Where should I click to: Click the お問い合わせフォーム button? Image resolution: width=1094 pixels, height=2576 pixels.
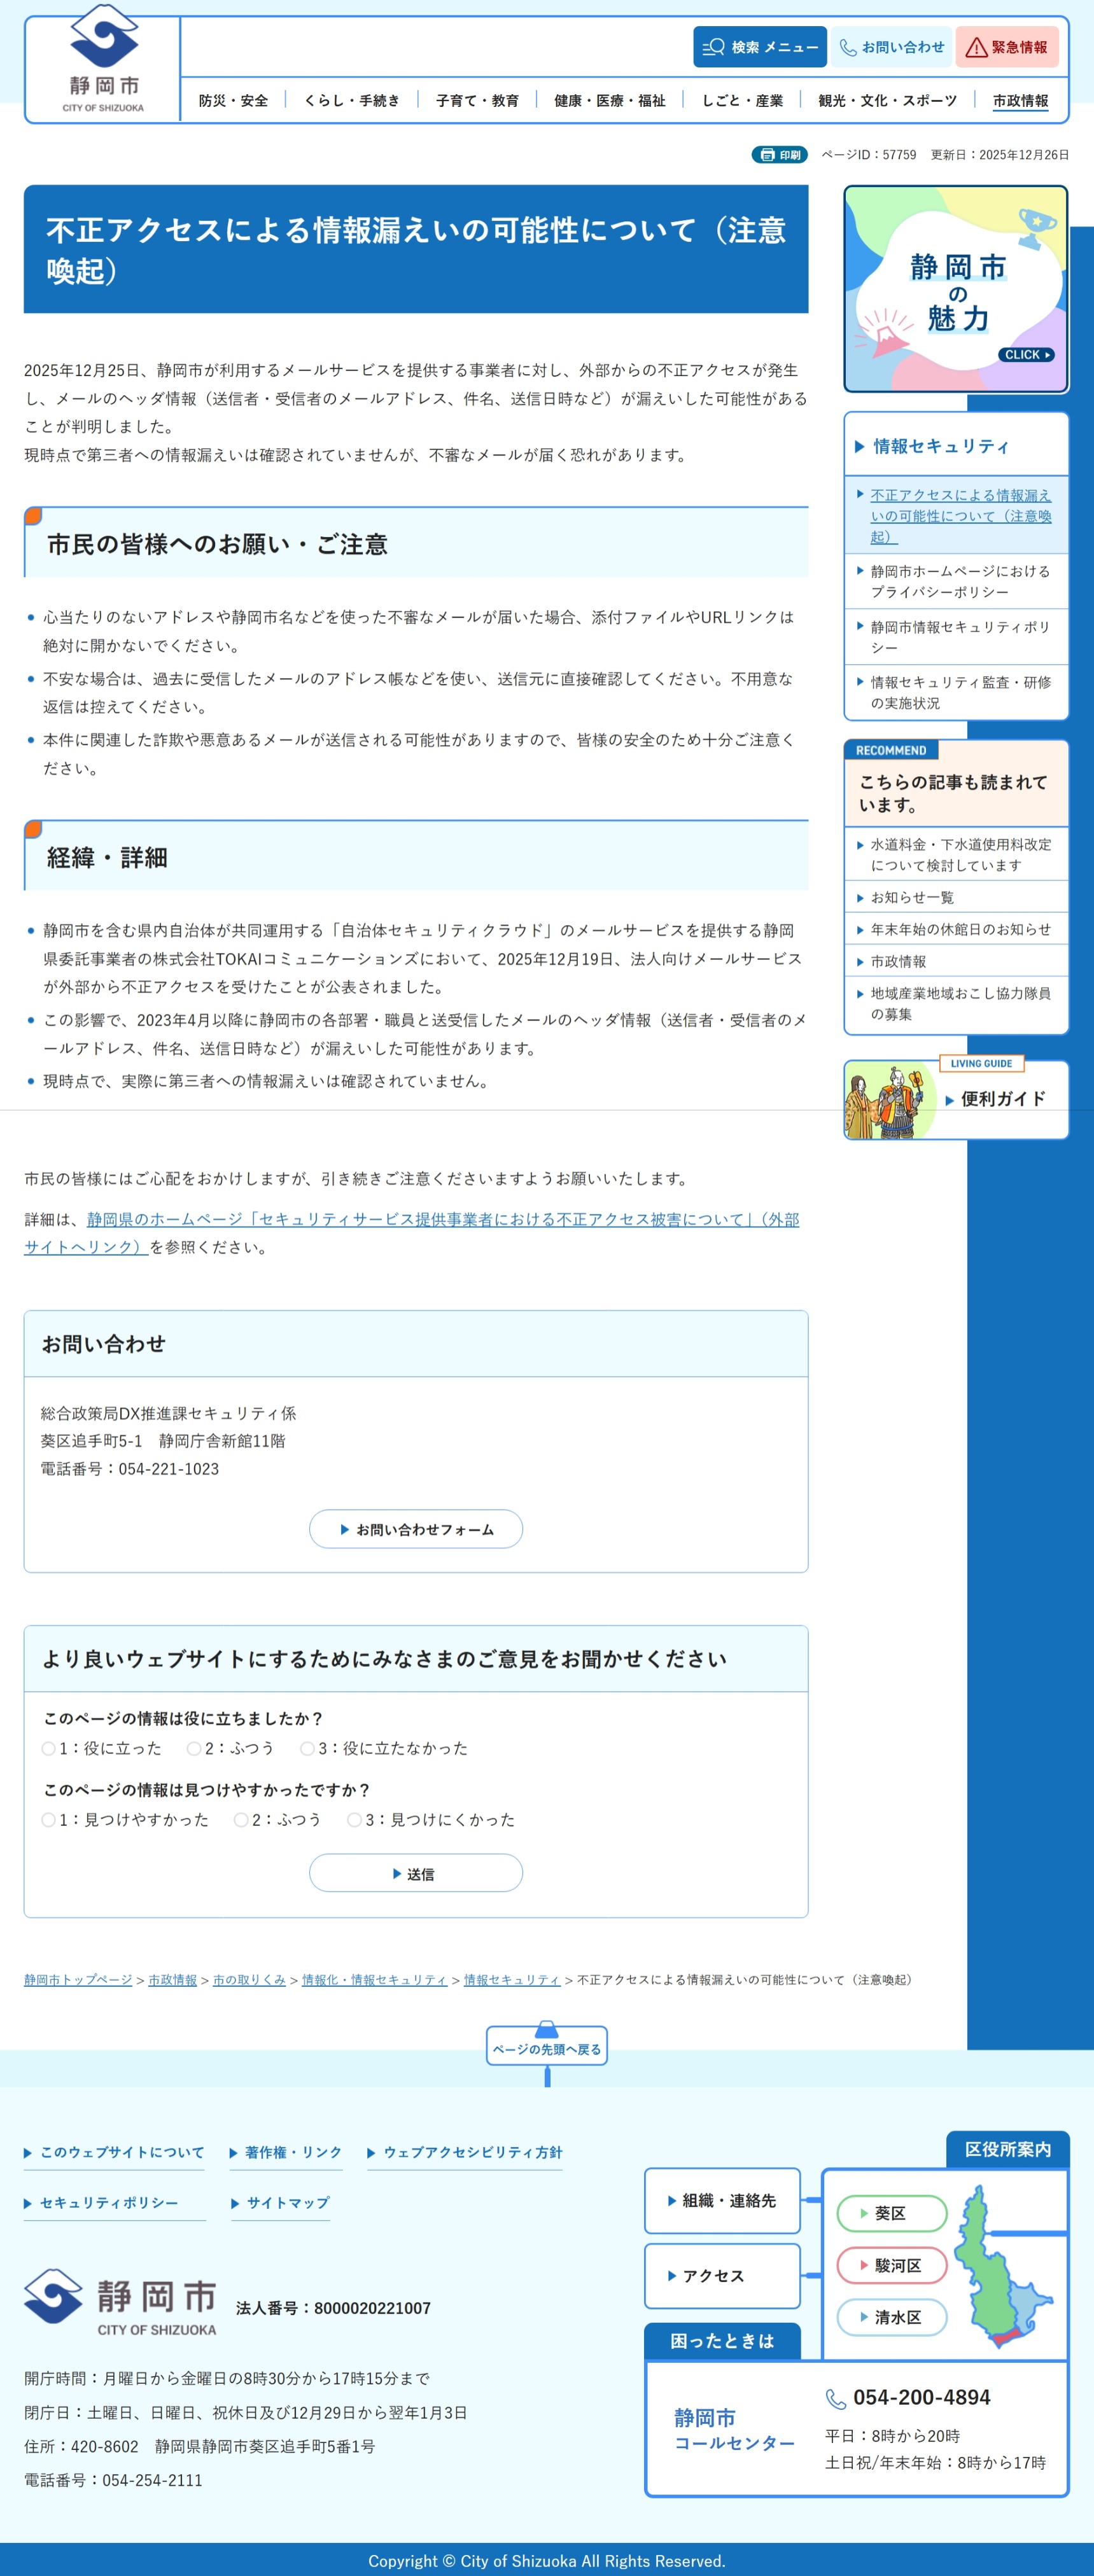415,1529
